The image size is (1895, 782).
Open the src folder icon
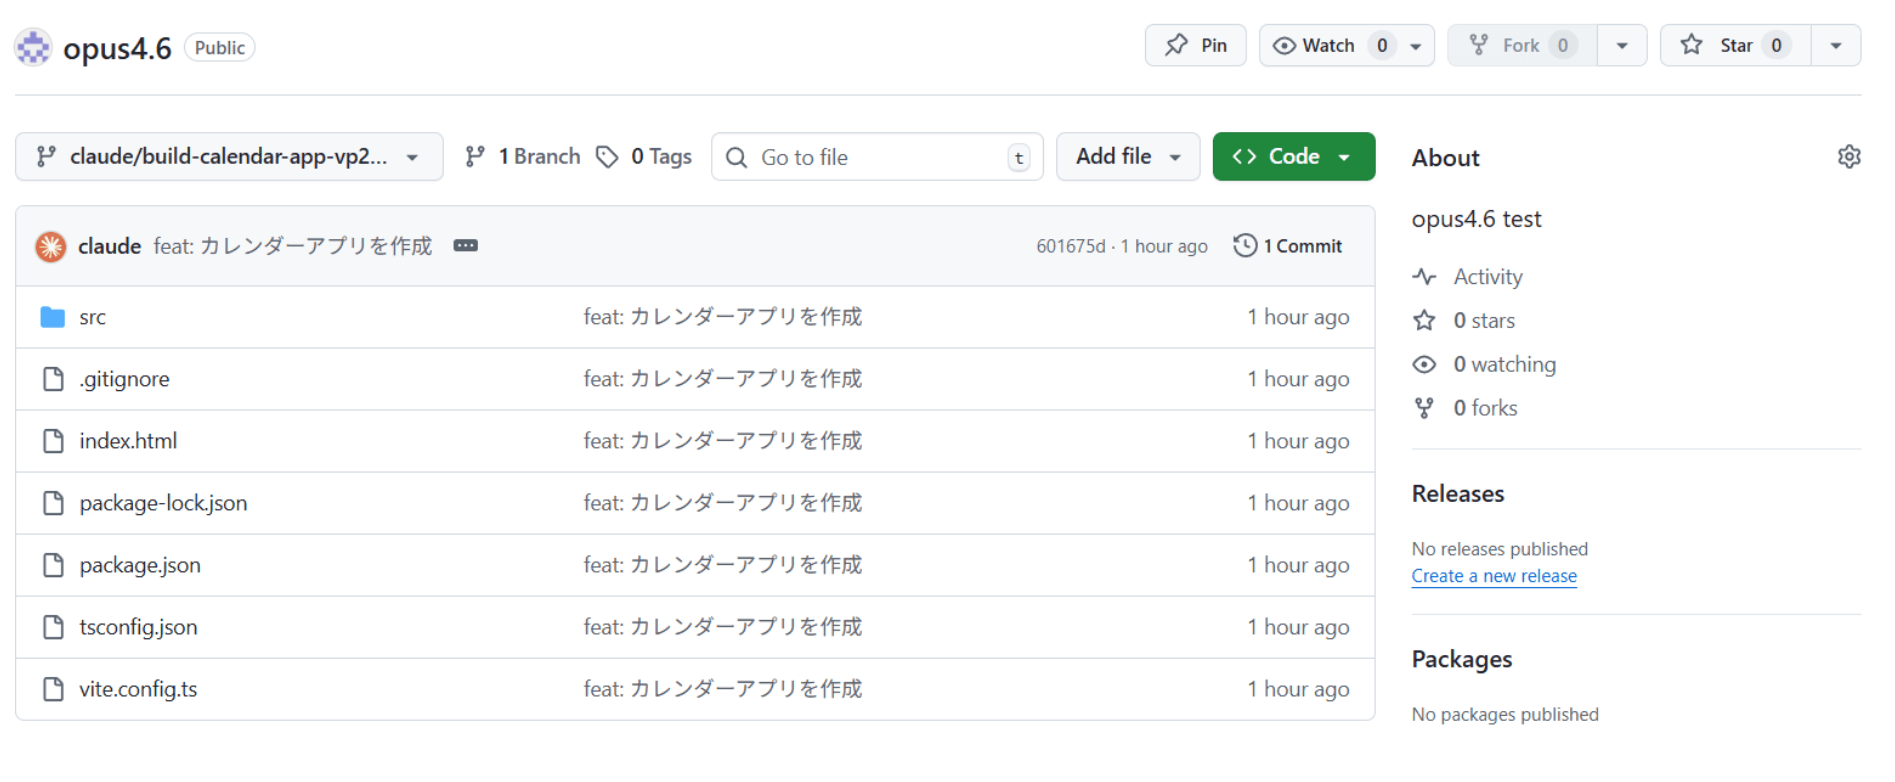point(53,317)
